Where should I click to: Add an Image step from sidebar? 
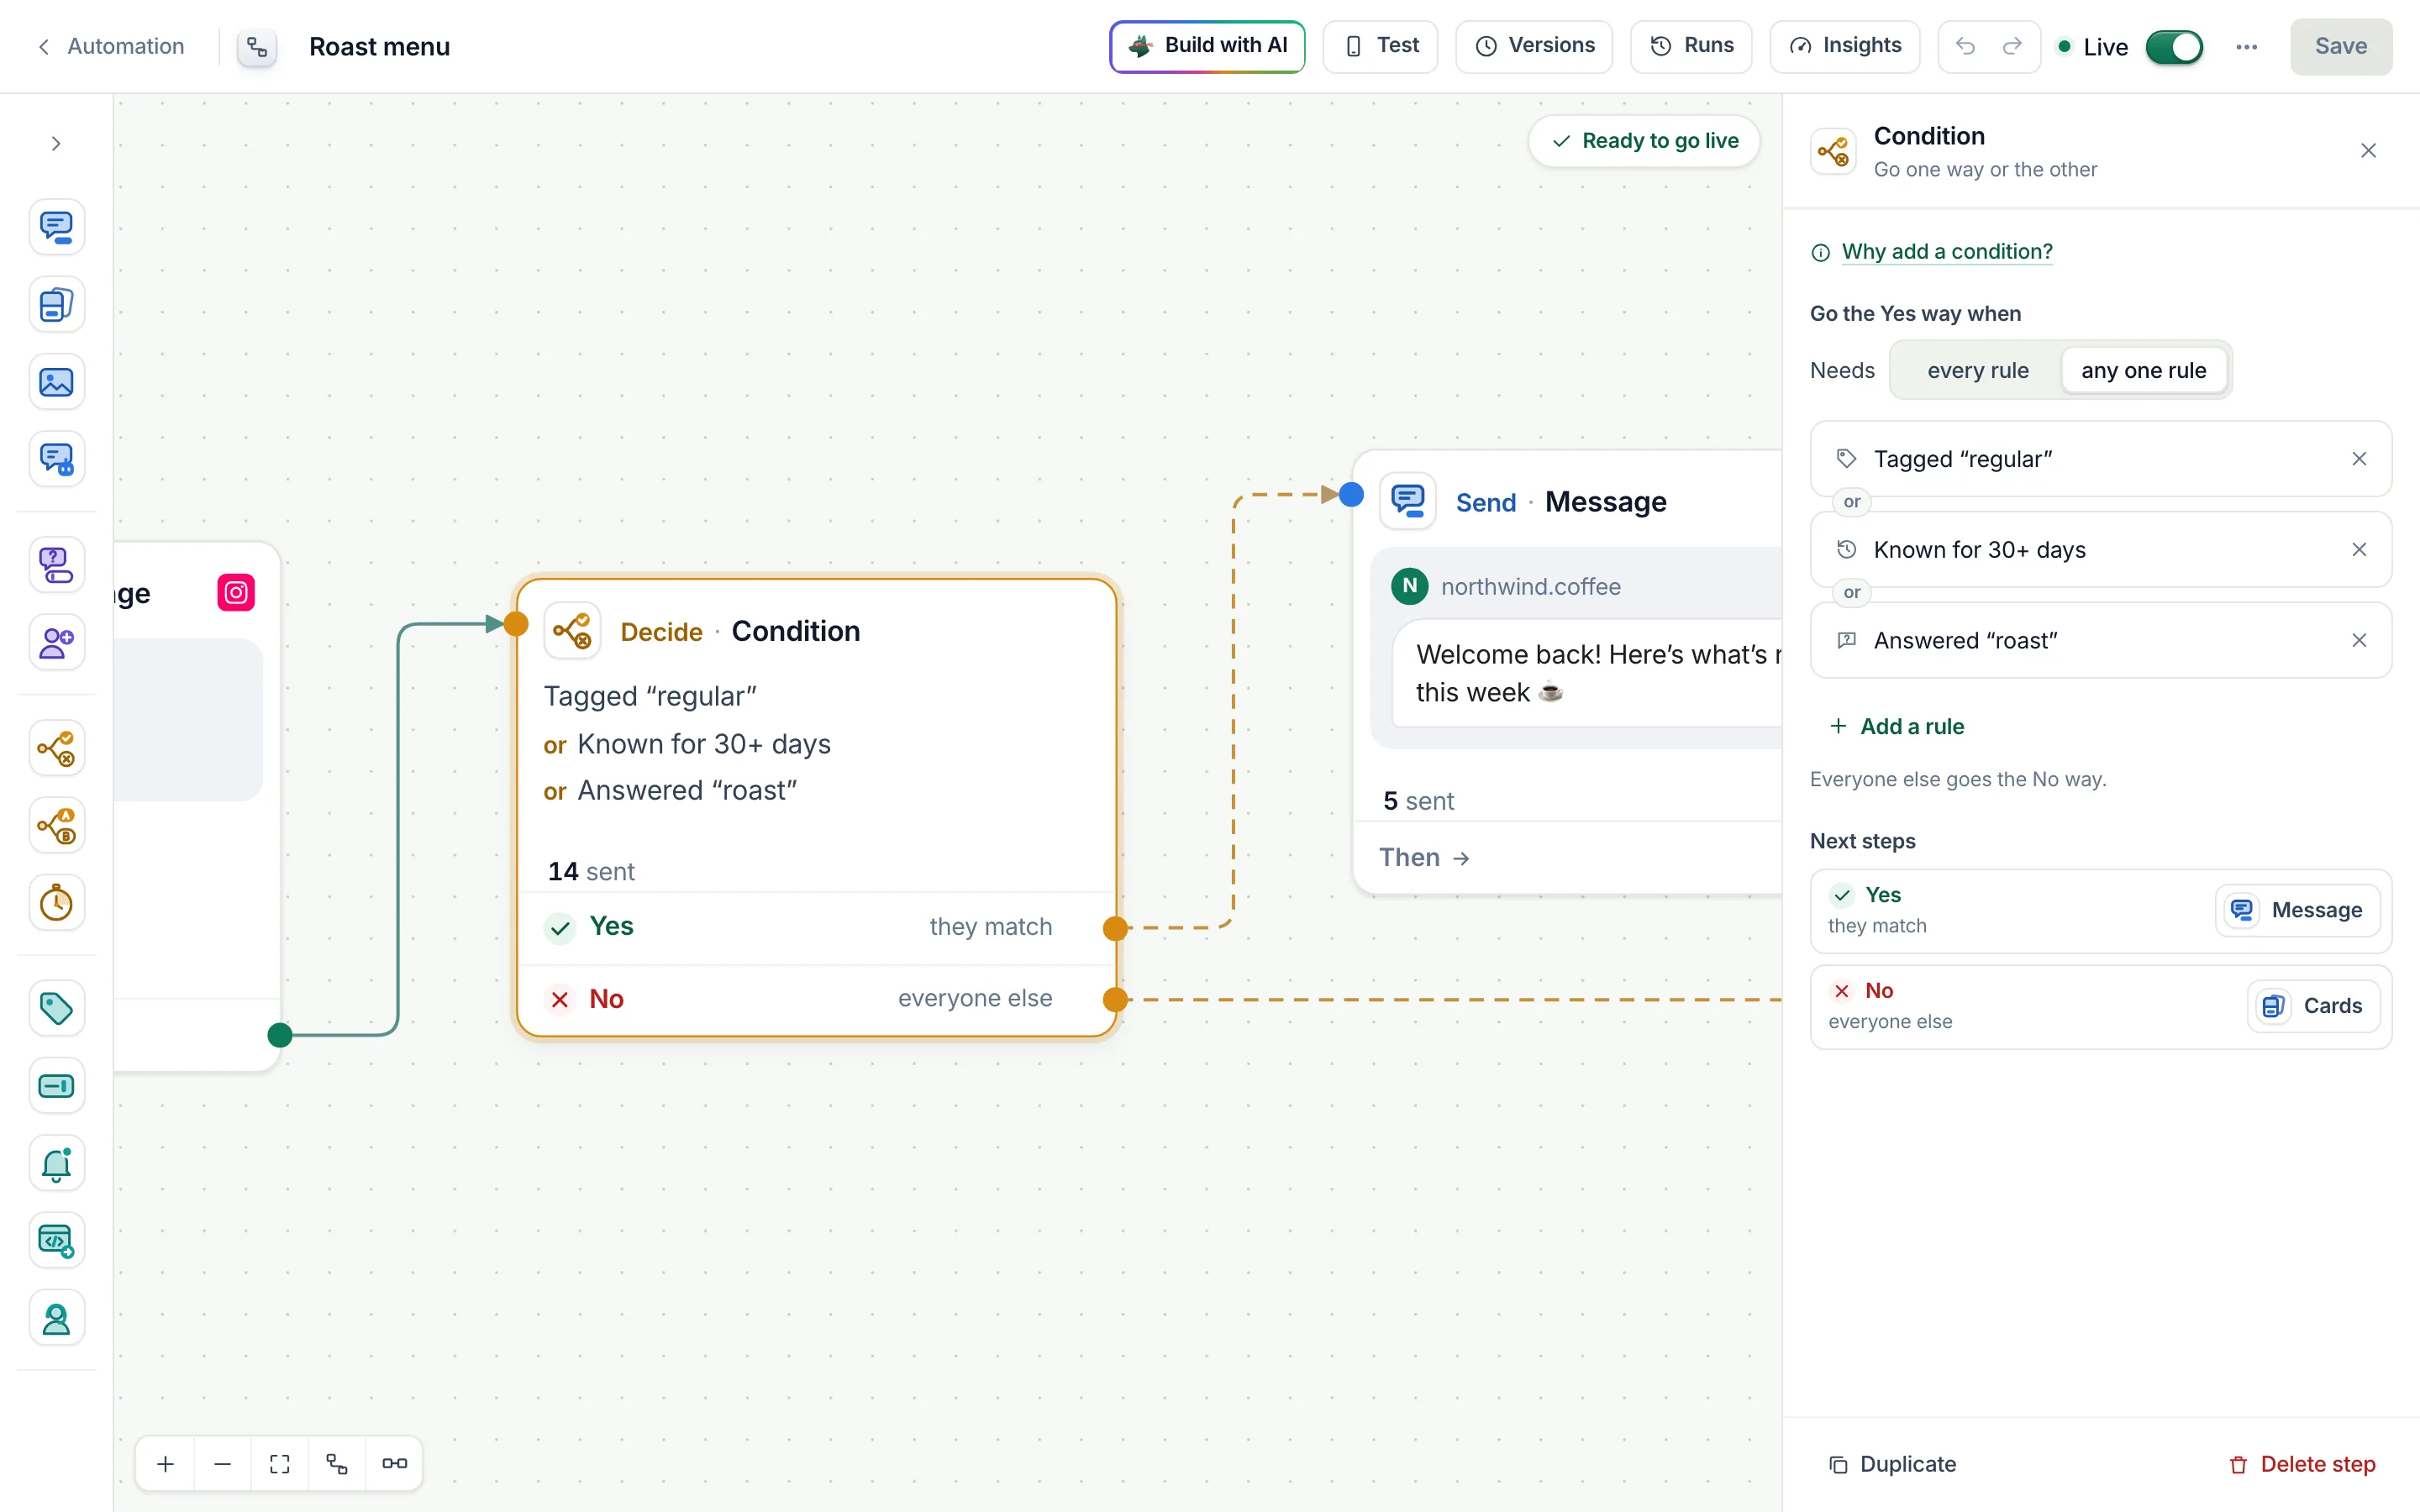click(x=56, y=382)
